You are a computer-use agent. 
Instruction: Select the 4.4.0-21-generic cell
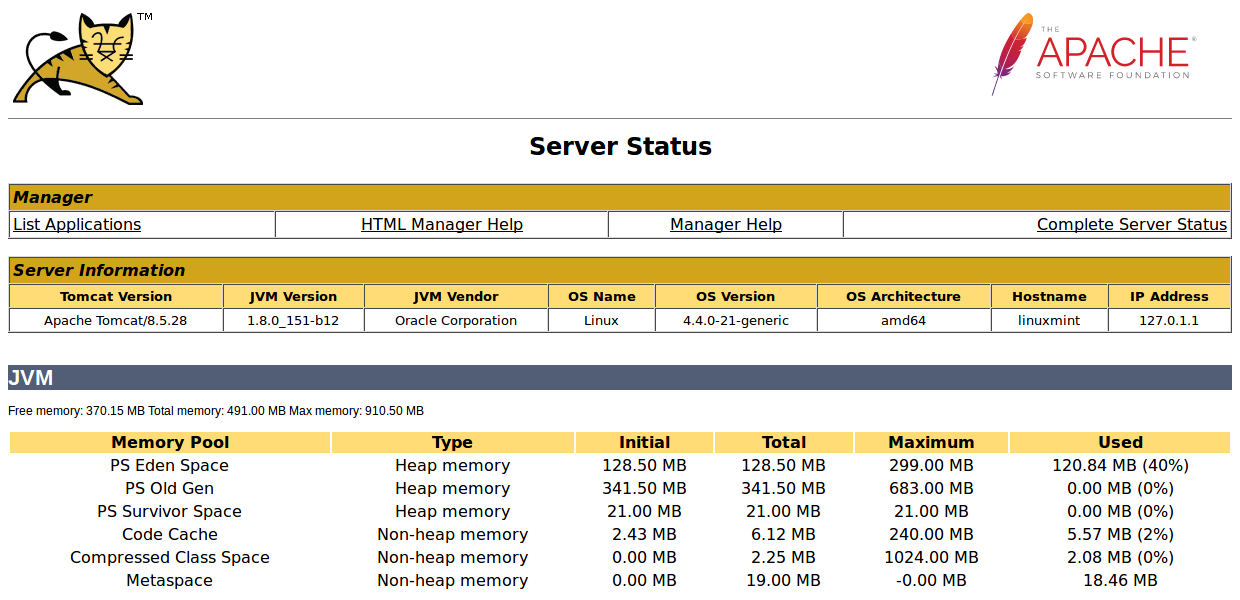pos(736,321)
